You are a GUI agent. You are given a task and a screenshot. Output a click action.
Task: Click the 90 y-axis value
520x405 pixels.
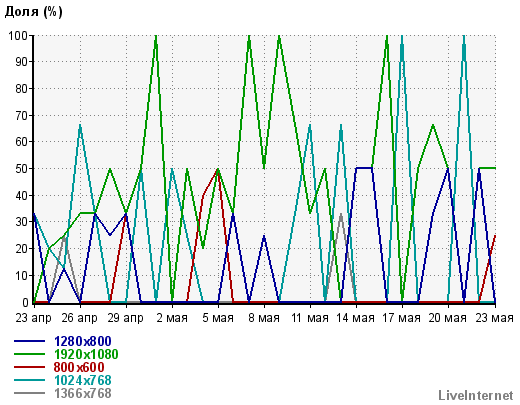click(x=22, y=62)
